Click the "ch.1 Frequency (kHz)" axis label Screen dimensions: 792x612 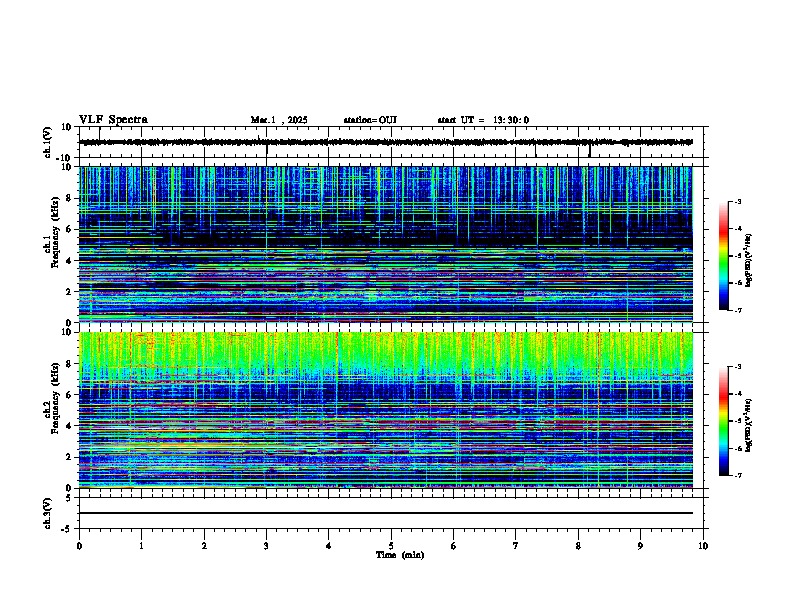(51, 232)
